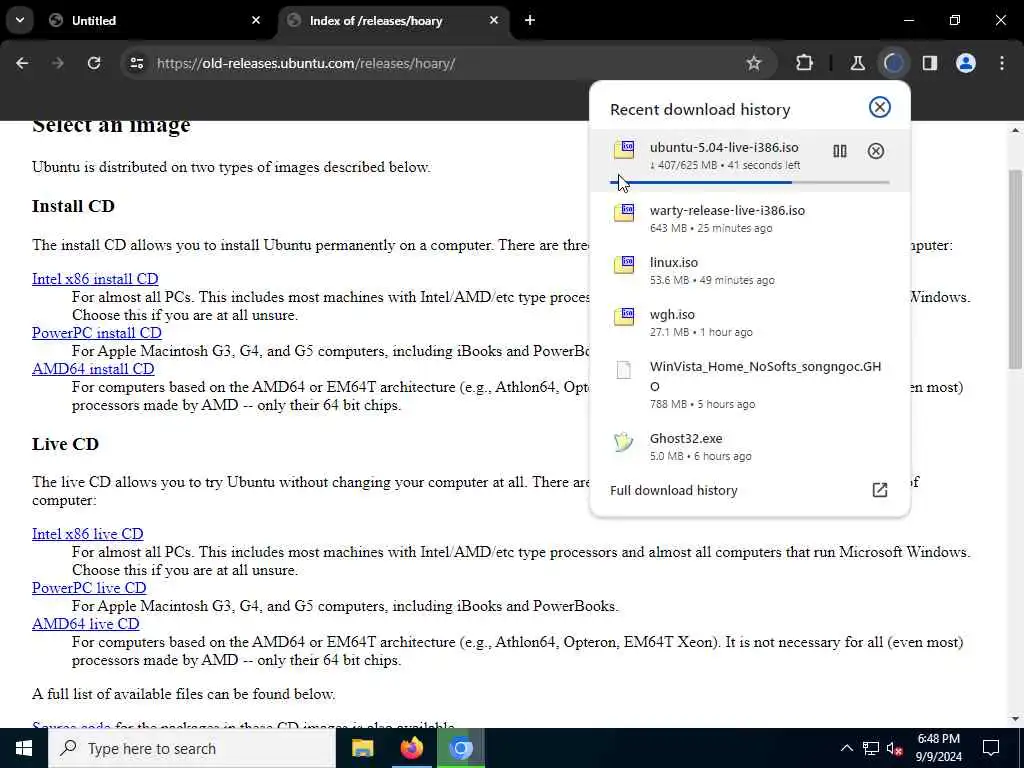1024x768 pixels.
Task: Open the profile avatar menu
Action: coord(965,63)
